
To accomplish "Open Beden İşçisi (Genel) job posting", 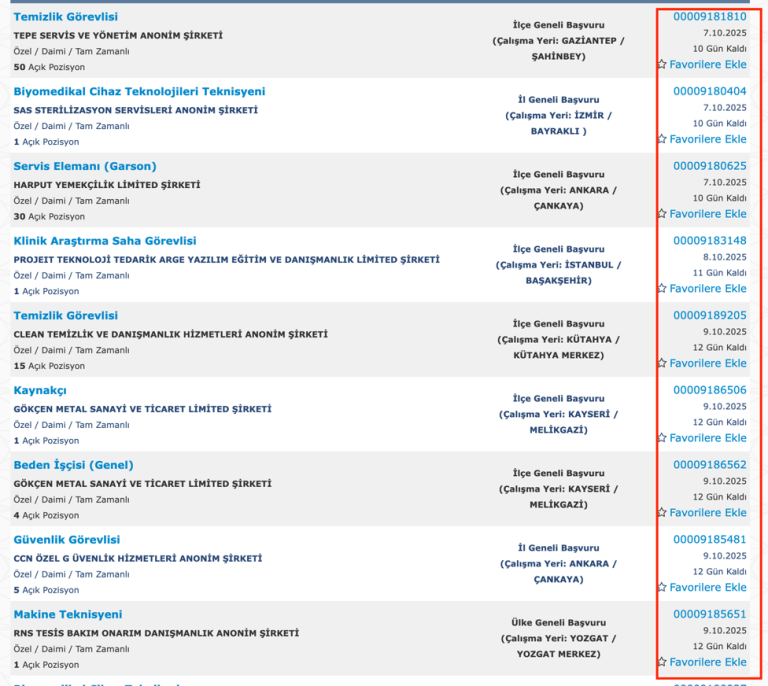I will point(73,465).
